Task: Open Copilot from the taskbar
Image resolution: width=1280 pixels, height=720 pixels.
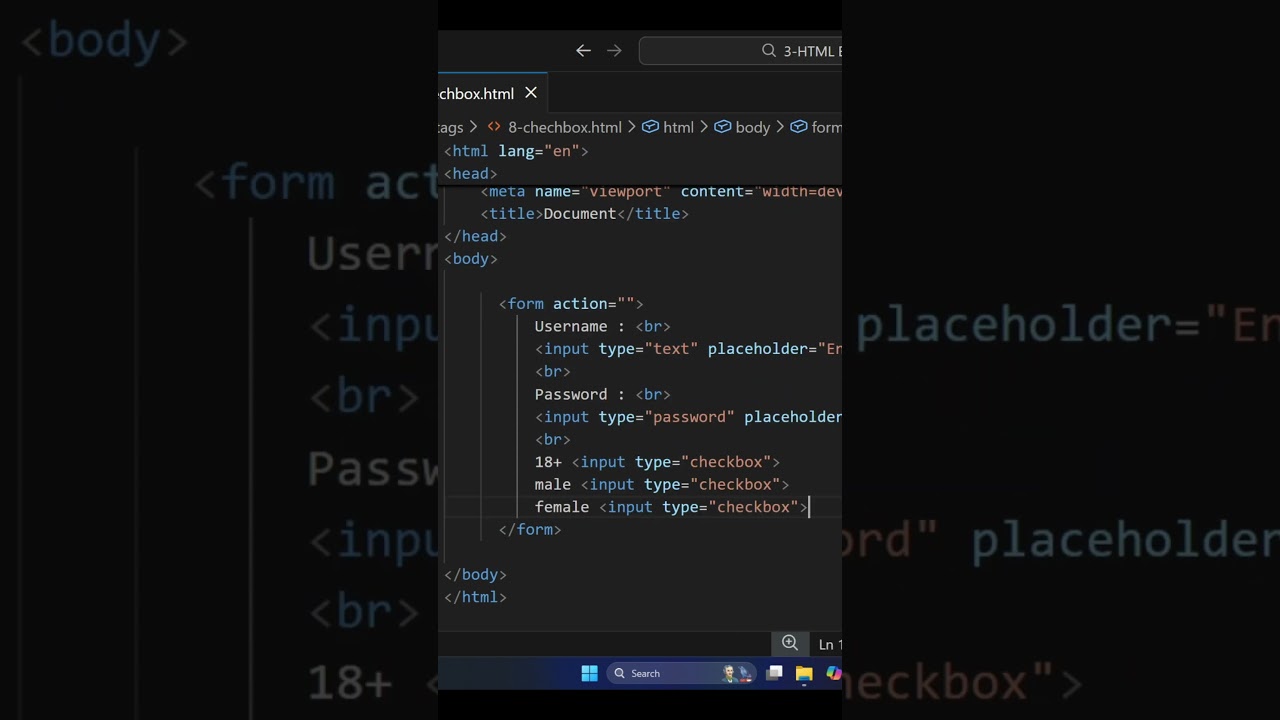Action: (x=833, y=673)
